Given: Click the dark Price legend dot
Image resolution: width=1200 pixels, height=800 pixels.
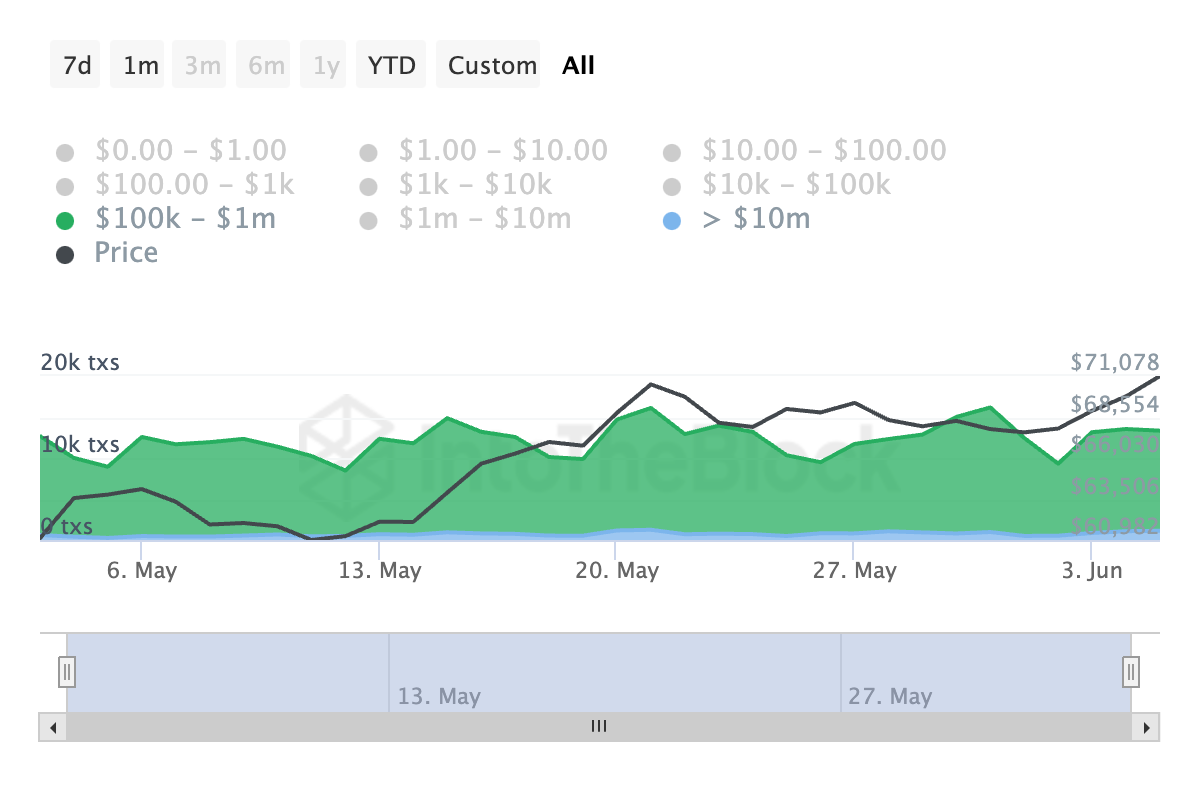Looking at the screenshot, I should click(66, 255).
